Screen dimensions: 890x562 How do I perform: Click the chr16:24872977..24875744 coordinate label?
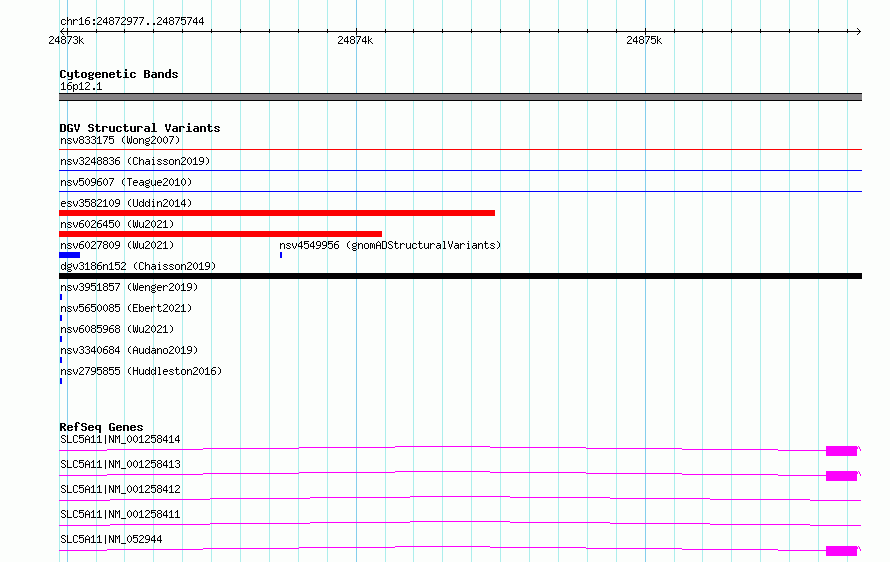132,21
